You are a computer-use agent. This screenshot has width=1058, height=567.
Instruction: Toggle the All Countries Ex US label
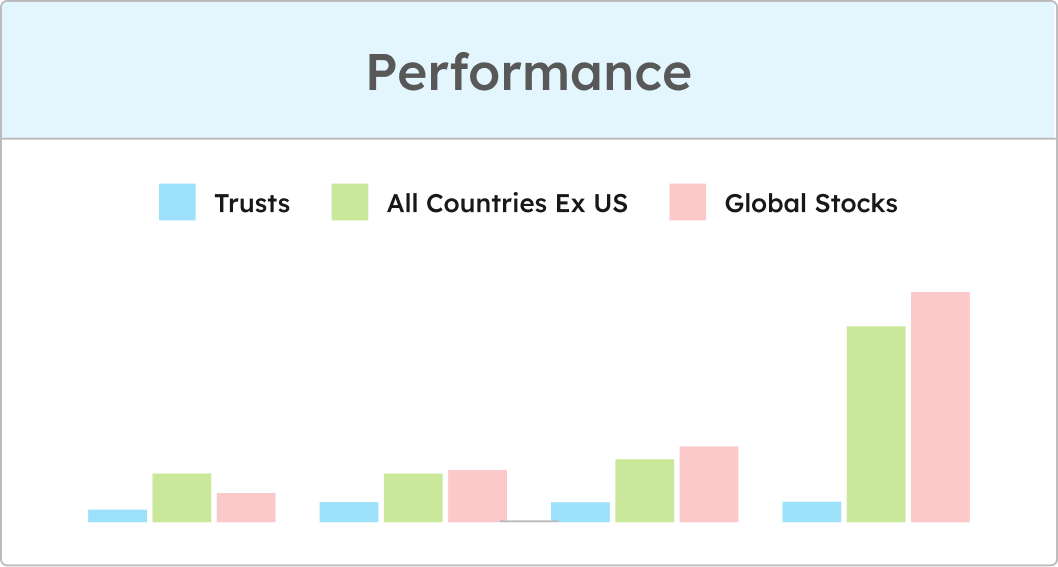[507, 204]
